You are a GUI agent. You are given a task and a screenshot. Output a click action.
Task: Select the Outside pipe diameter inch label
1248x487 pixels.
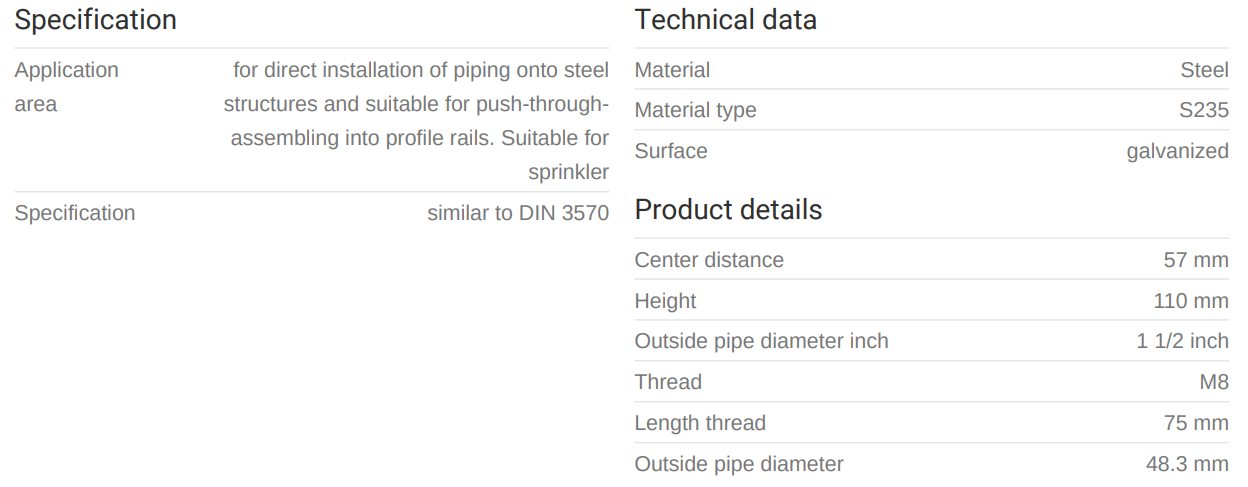click(x=761, y=341)
